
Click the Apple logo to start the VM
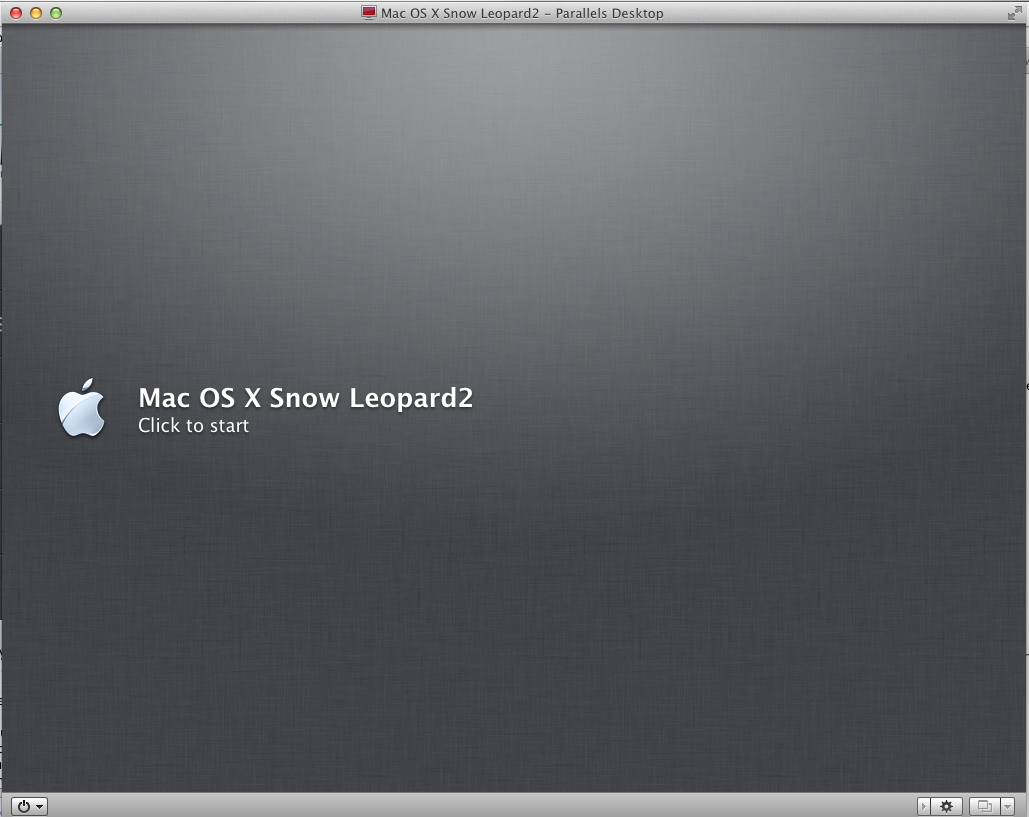81,408
